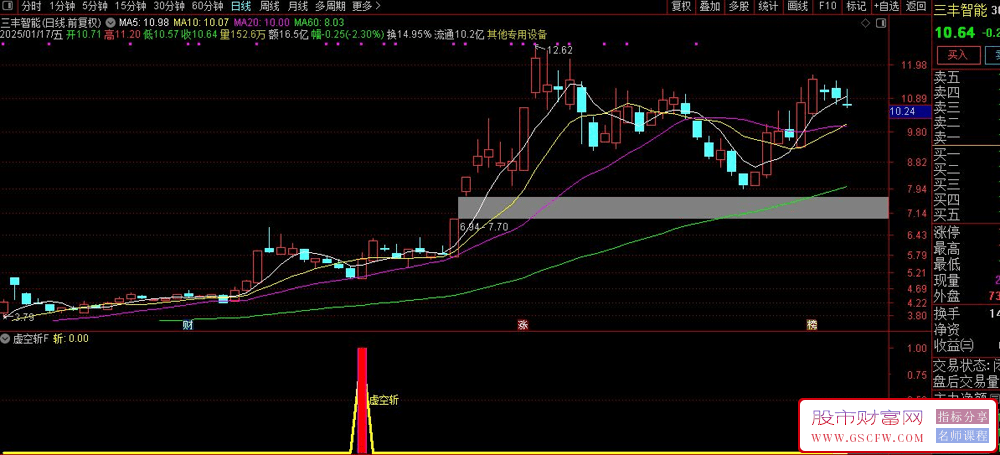Click the 卖一 row label
This screenshot has height=455, width=1000.
(x=947, y=138)
